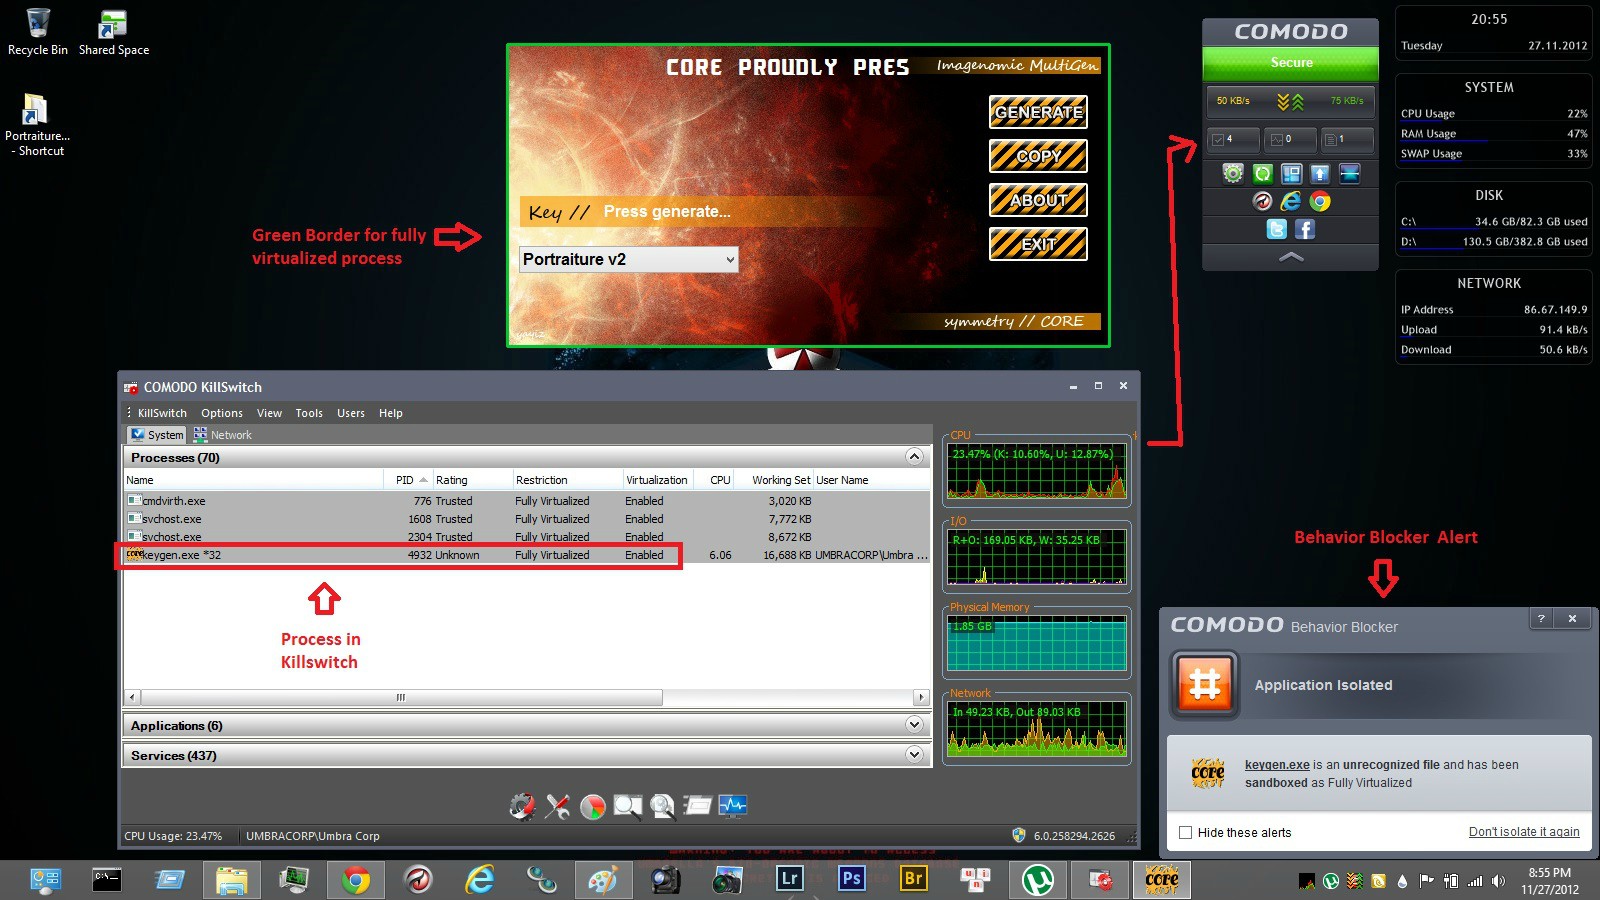Click the Twitter icon in Comodo widget
Viewport: 1600px width, 900px height.
1277,229
